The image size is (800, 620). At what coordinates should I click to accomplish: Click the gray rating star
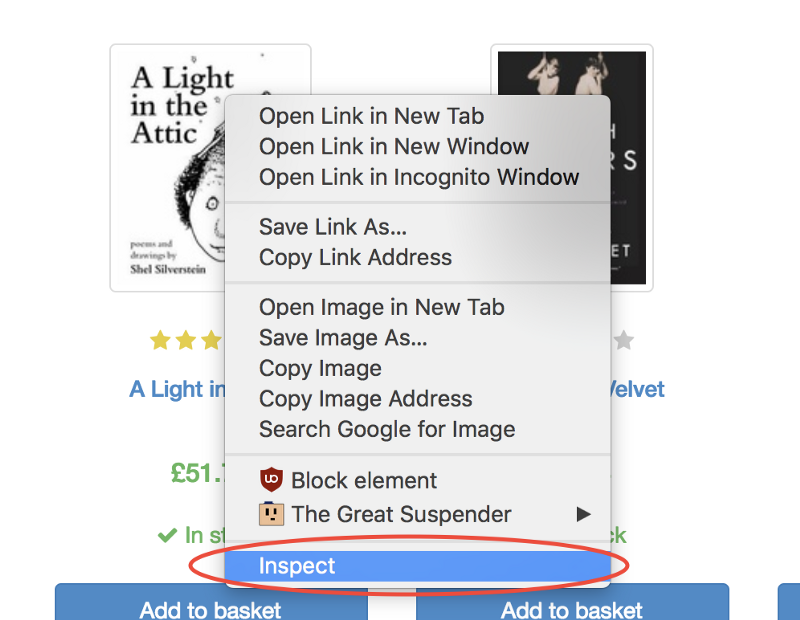(624, 341)
